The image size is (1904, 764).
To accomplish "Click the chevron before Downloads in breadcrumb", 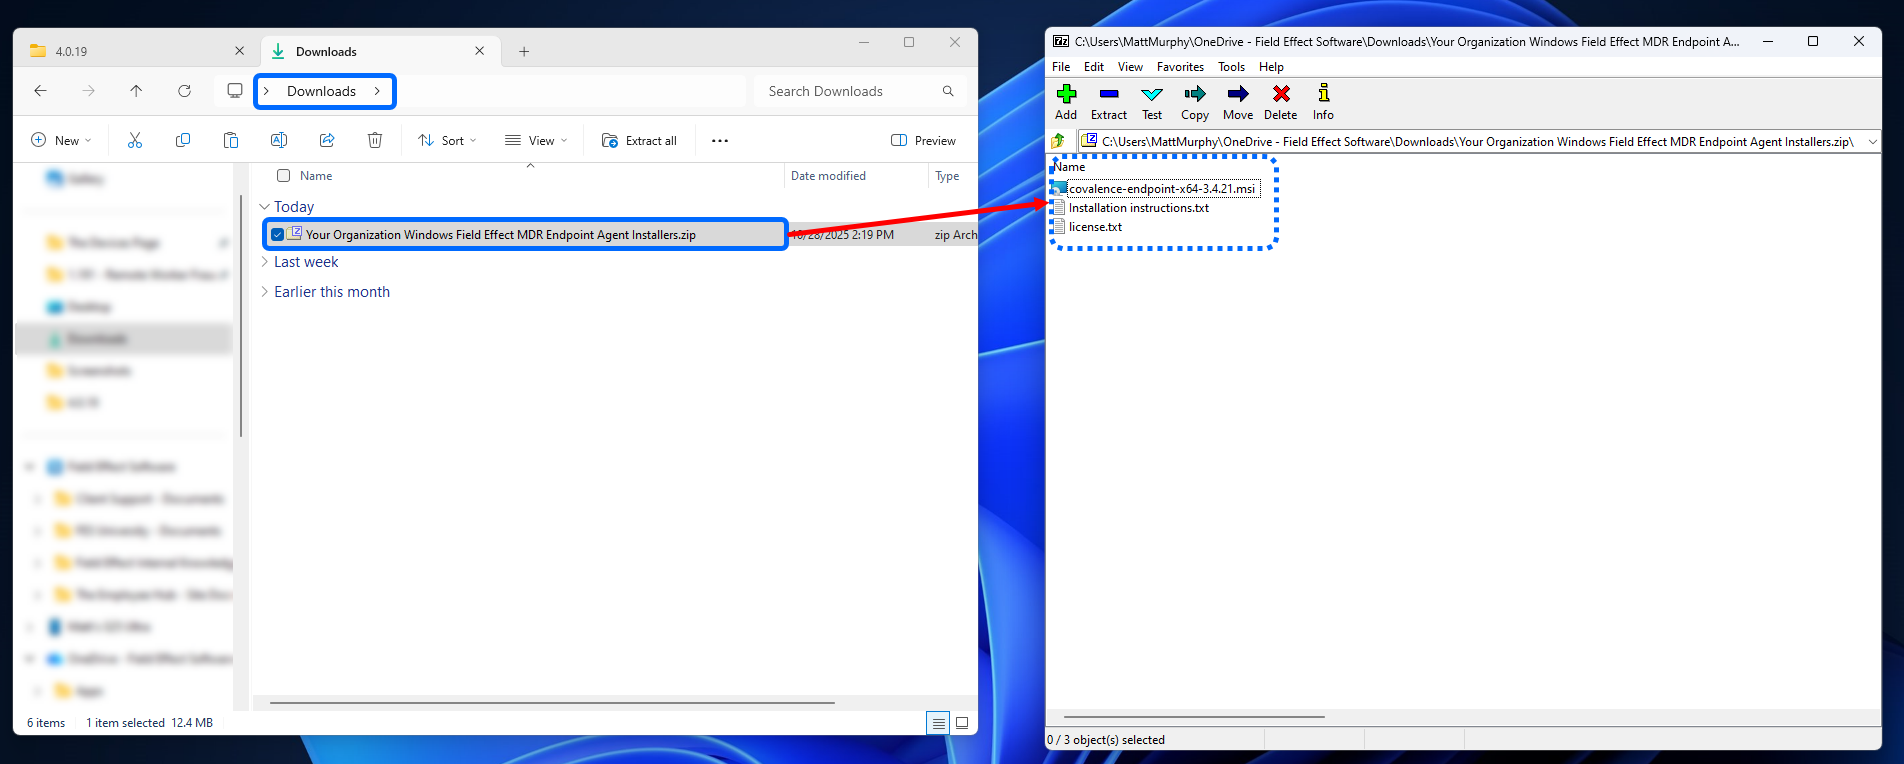I will click(x=266, y=91).
